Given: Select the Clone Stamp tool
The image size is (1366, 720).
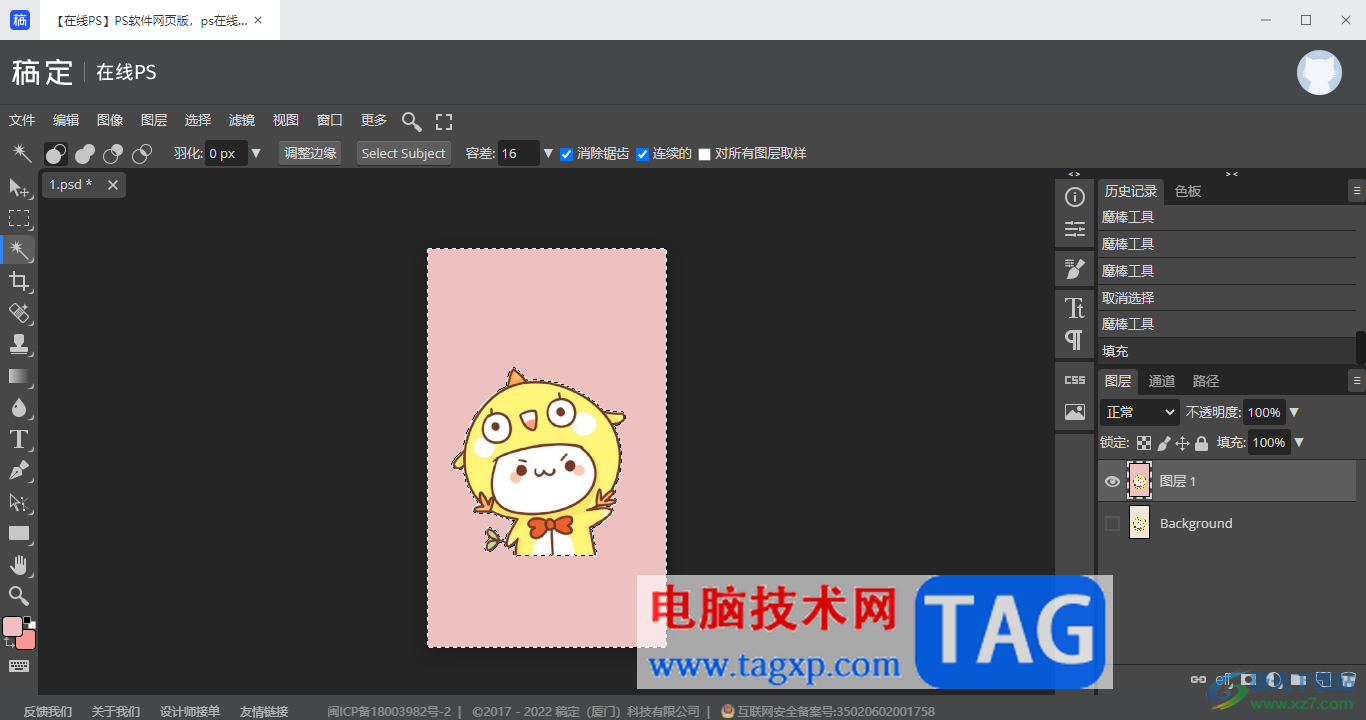Looking at the screenshot, I should pos(18,344).
